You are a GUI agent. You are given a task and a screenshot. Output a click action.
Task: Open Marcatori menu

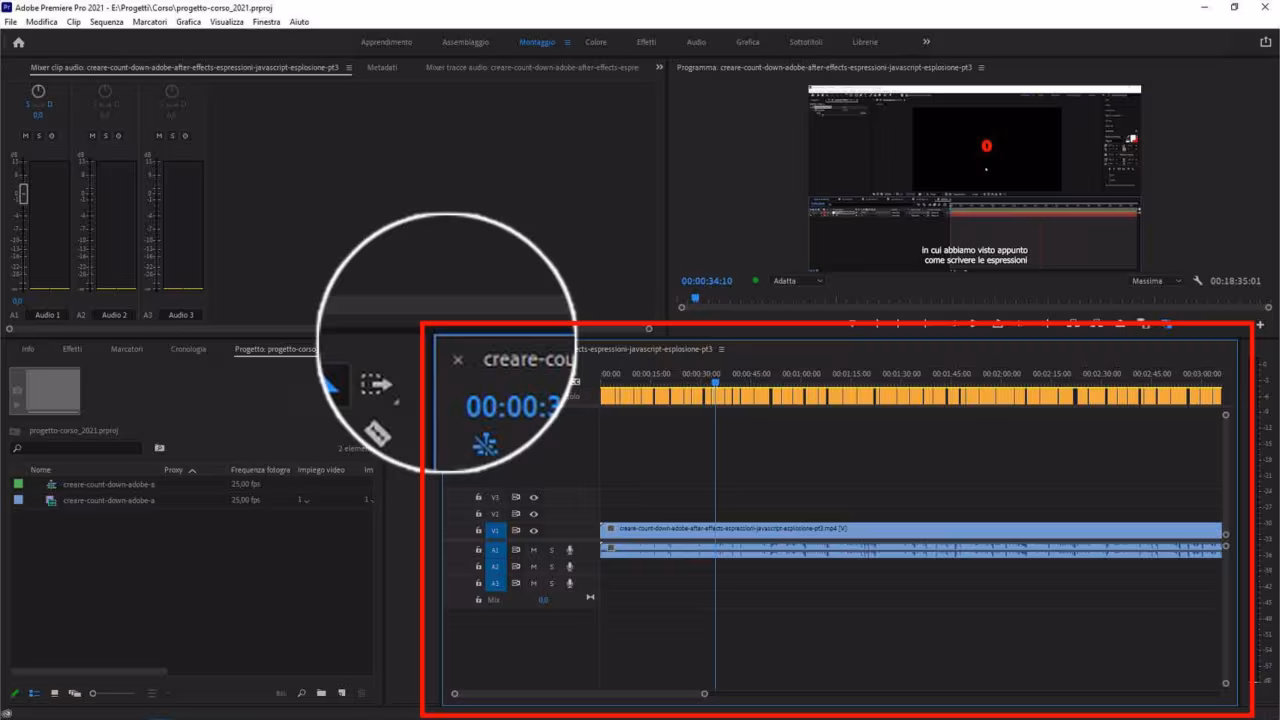point(150,21)
